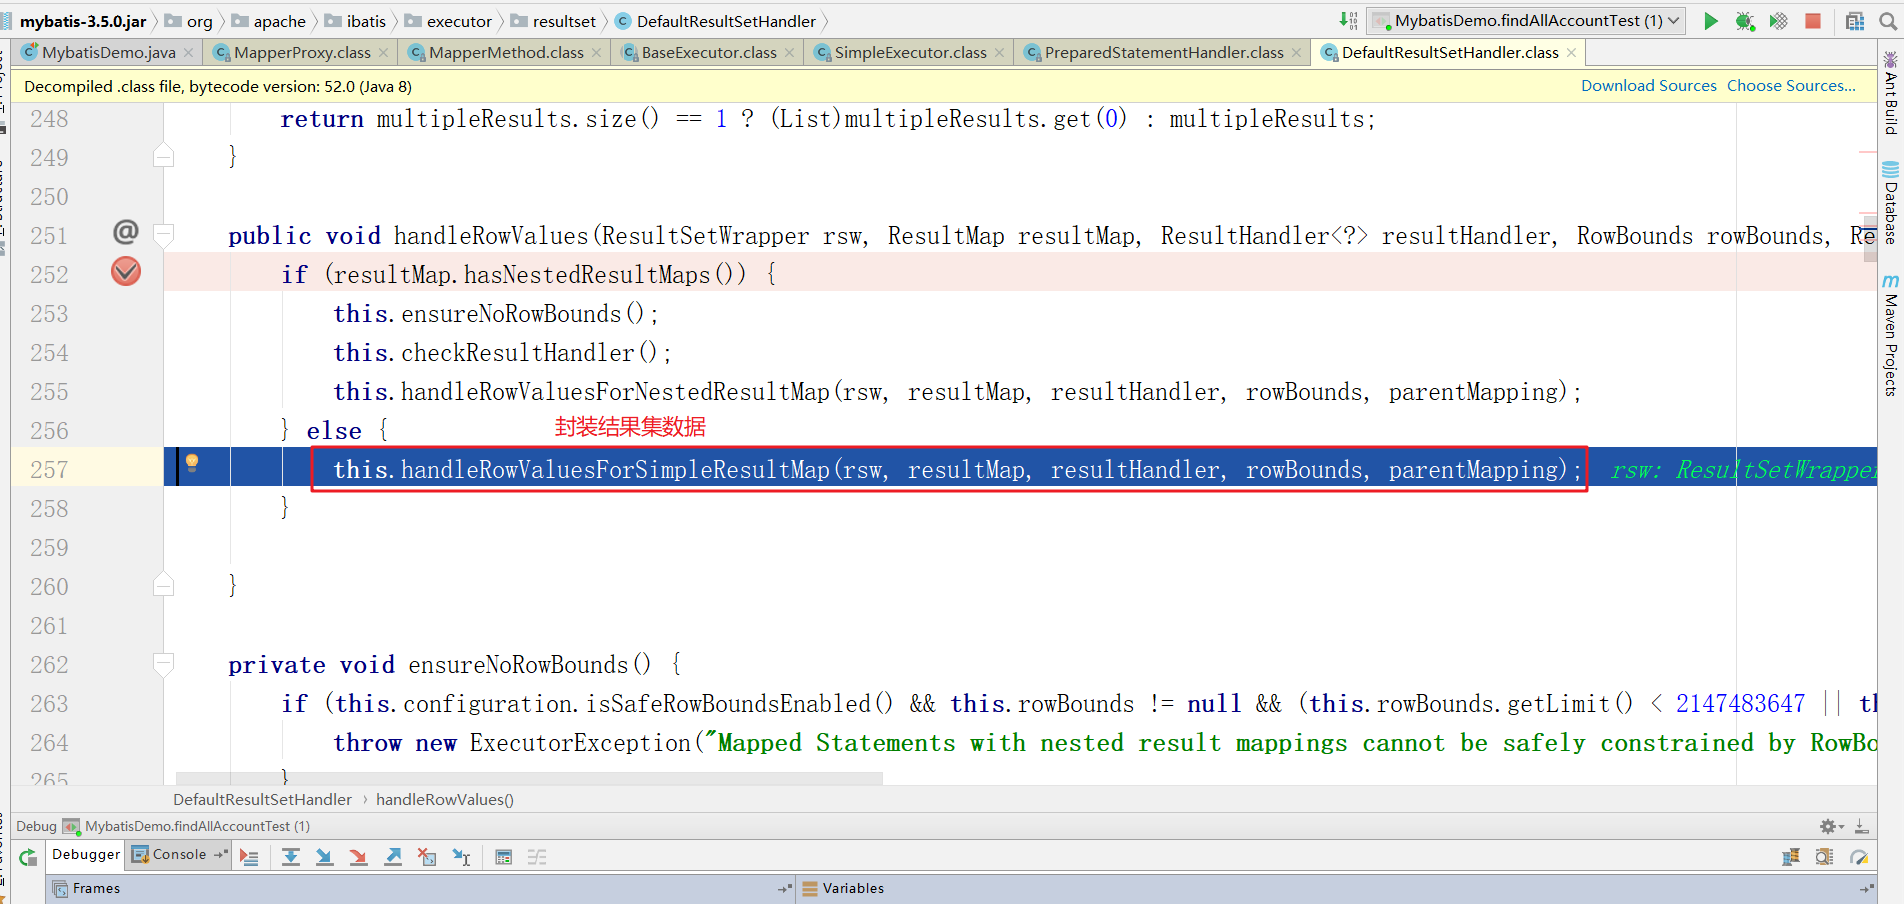The image size is (1904, 904).
Task: Click Show Execution Point in debugger toolbar
Action: 249,857
